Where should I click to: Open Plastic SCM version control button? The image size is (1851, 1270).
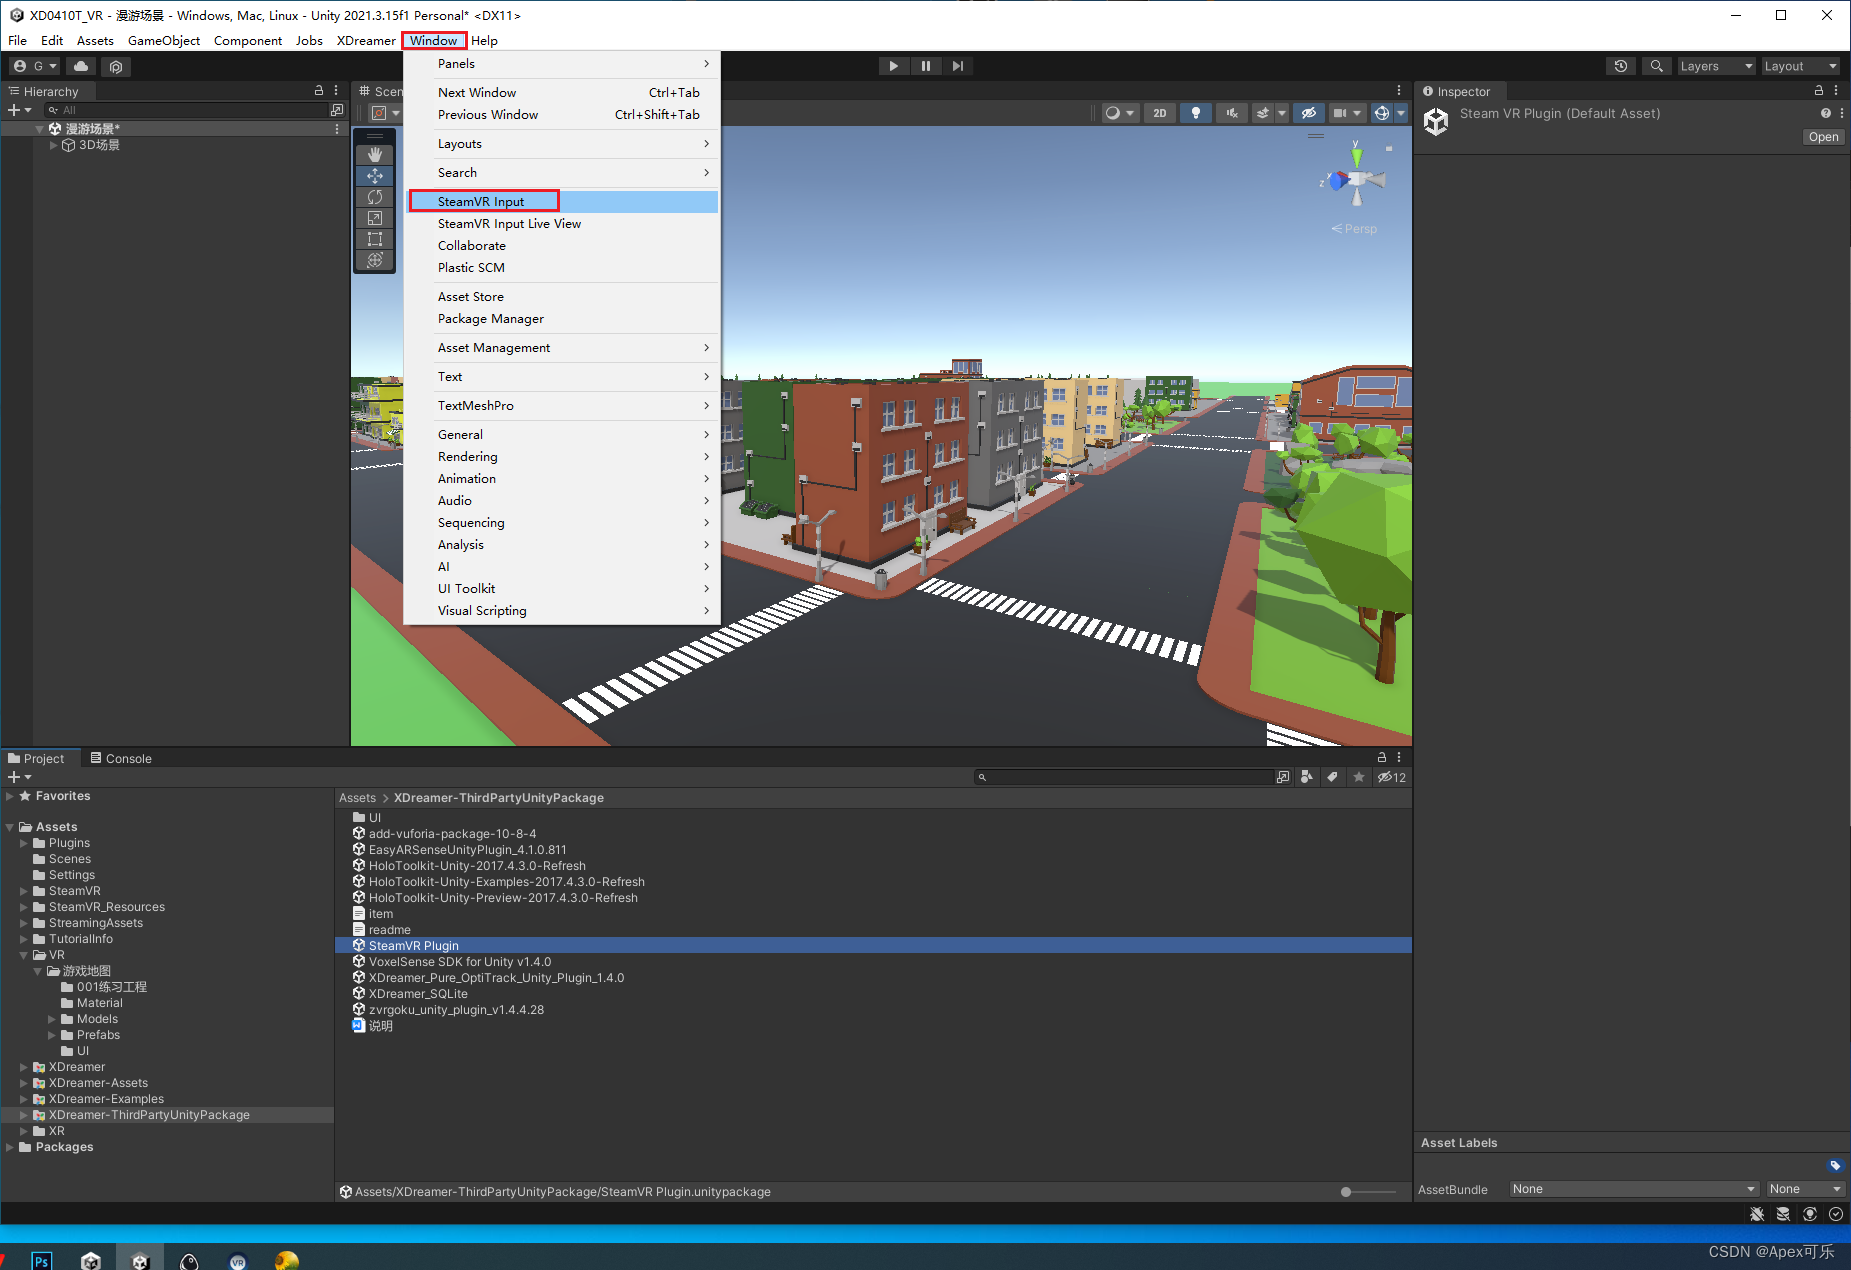coord(116,66)
